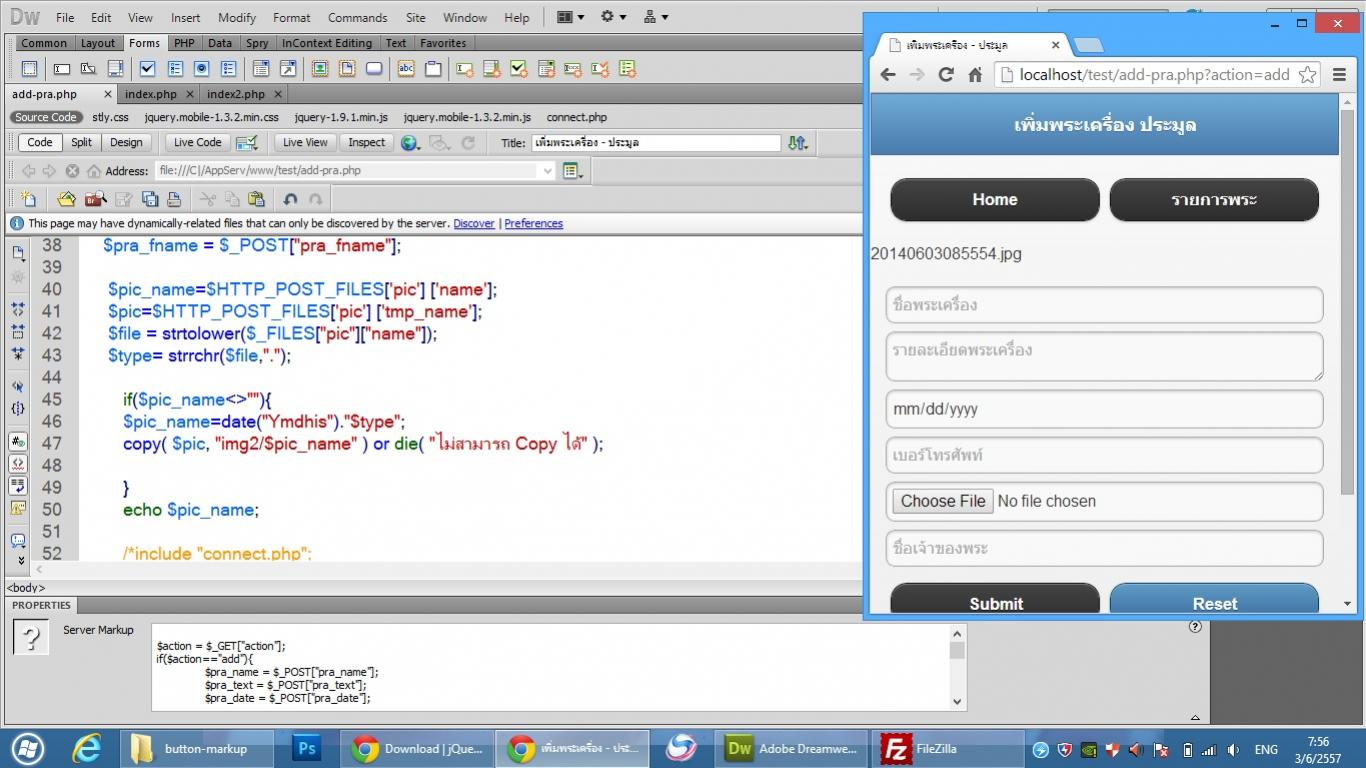Toggle Live View mode
The image size is (1366, 768).
click(305, 143)
